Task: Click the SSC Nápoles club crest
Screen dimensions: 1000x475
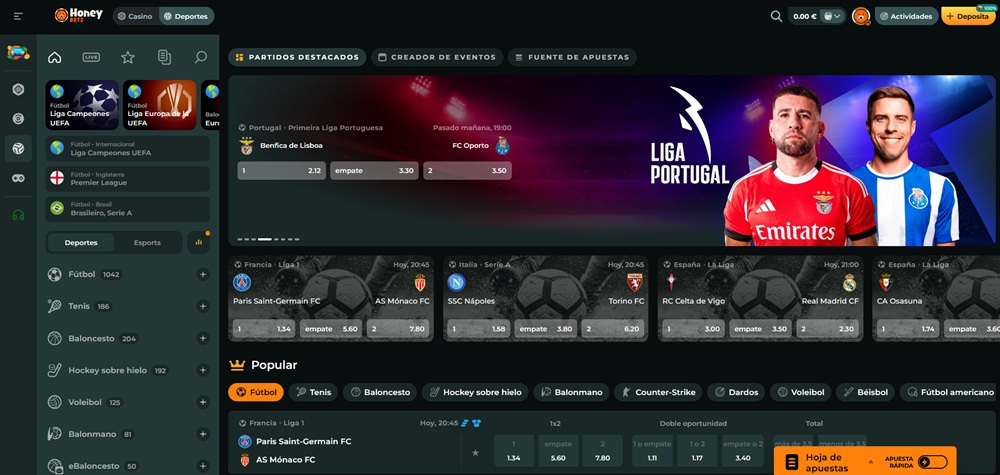Action: (456, 282)
